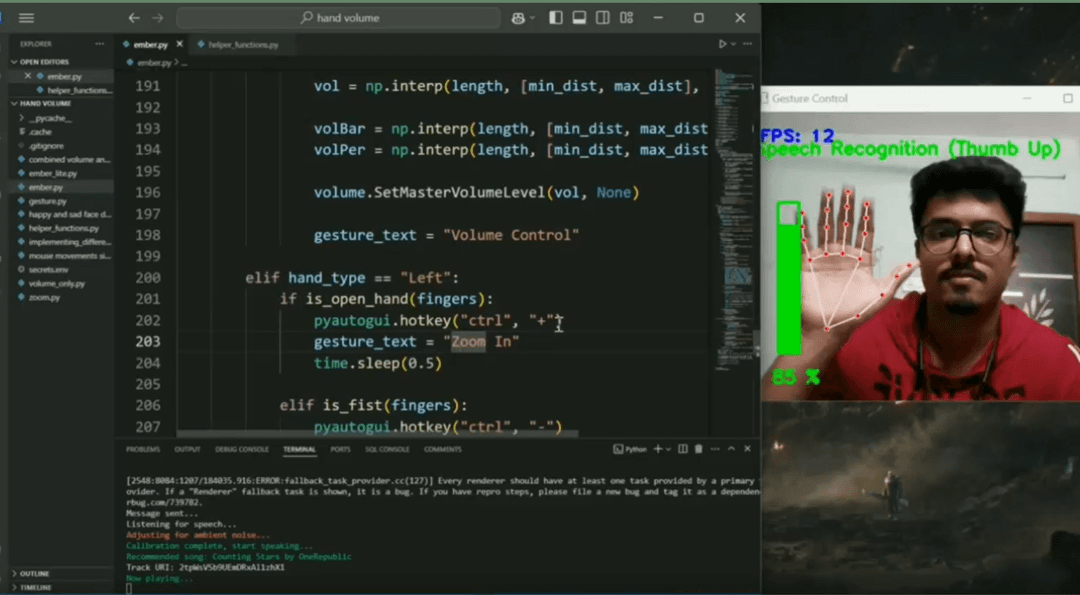Toggle the bottom panel visibility
The height and width of the screenshot is (595, 1080).
pos(579,19)
